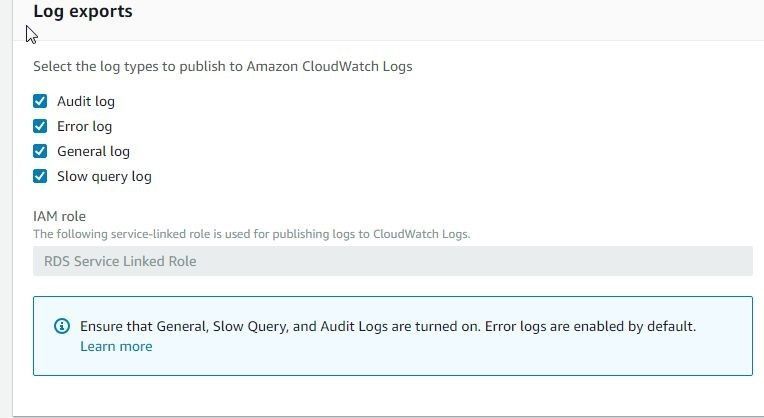Click 'Amazon CloudWatch Logs' in the description
The height and width of the screenshot is (418, 764).
click(x=329, y=66)
